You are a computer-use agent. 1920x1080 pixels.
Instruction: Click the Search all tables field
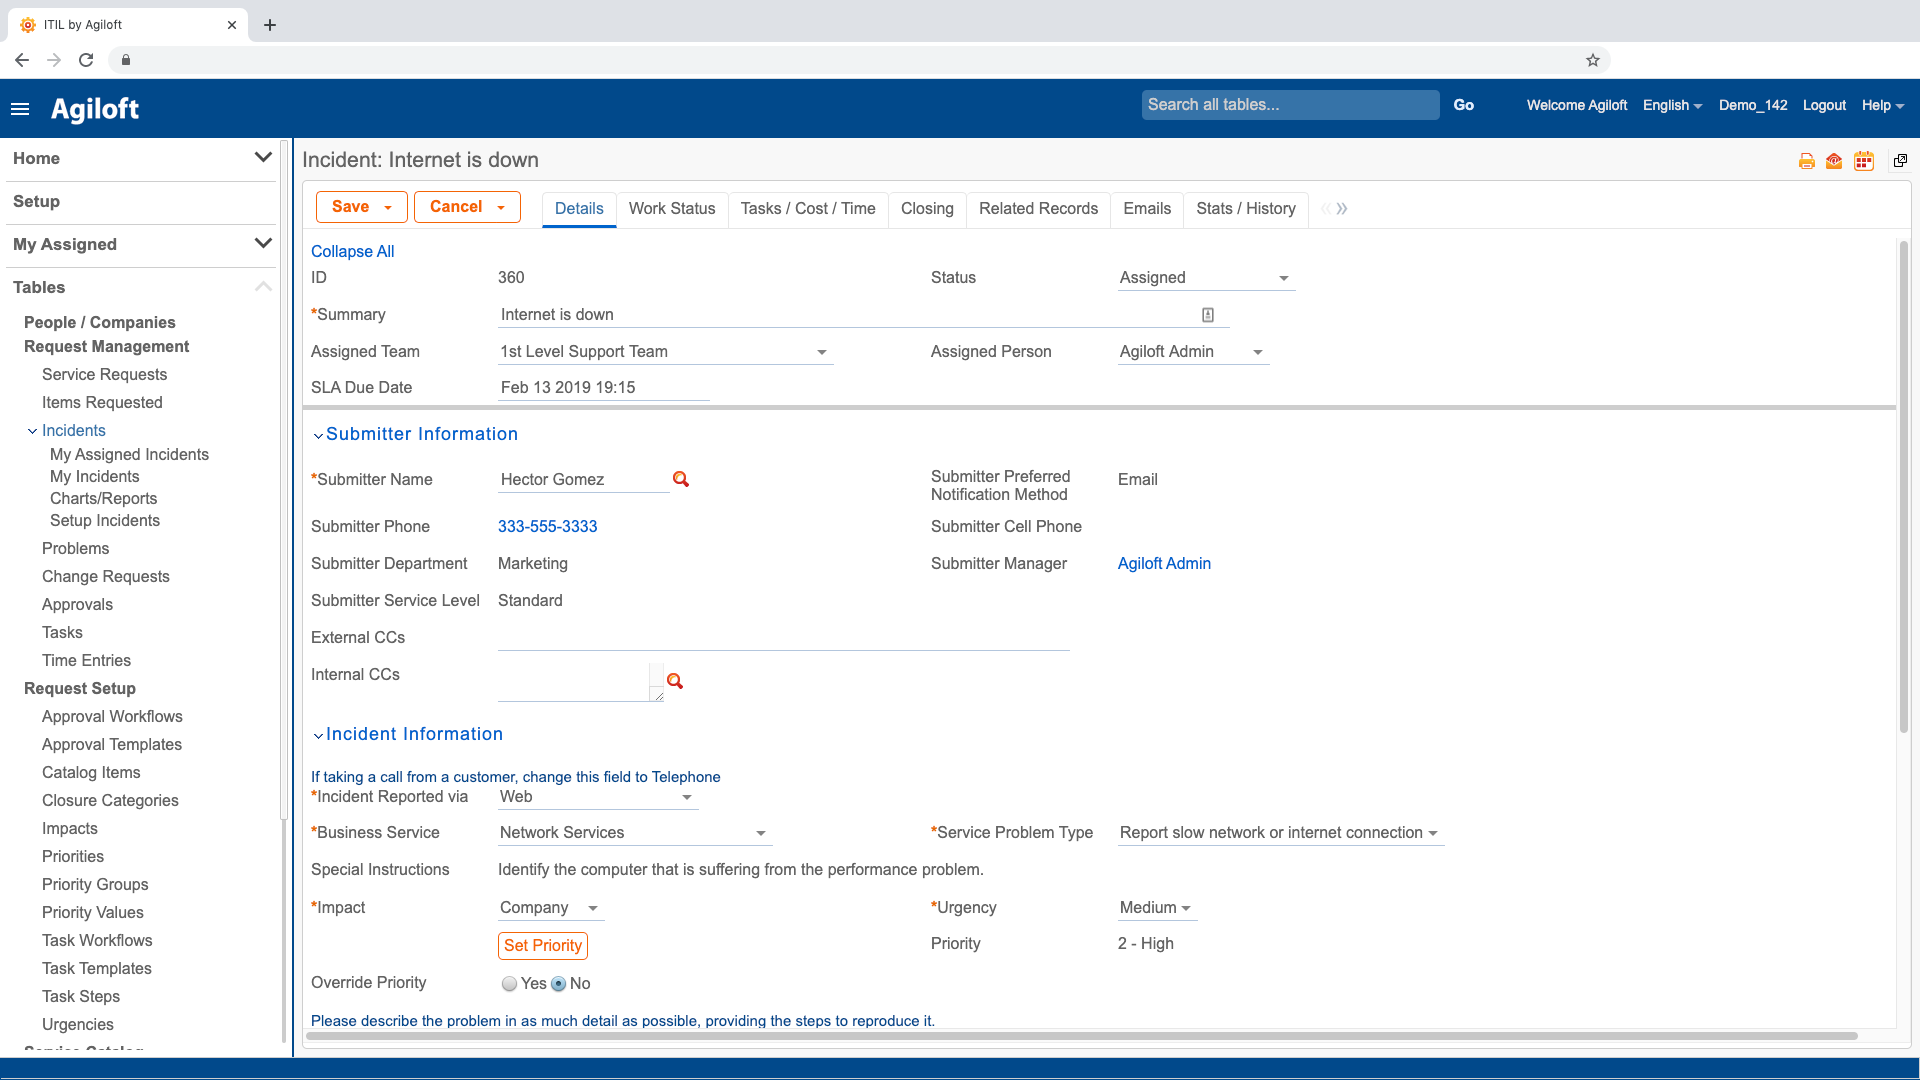click(x=1289, y=105)
